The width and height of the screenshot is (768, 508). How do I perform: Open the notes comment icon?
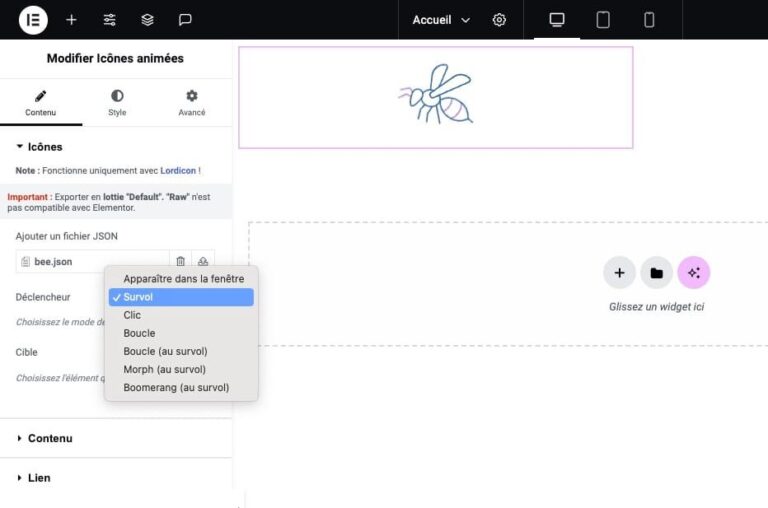pyautogui.click(x=185, y=20)
